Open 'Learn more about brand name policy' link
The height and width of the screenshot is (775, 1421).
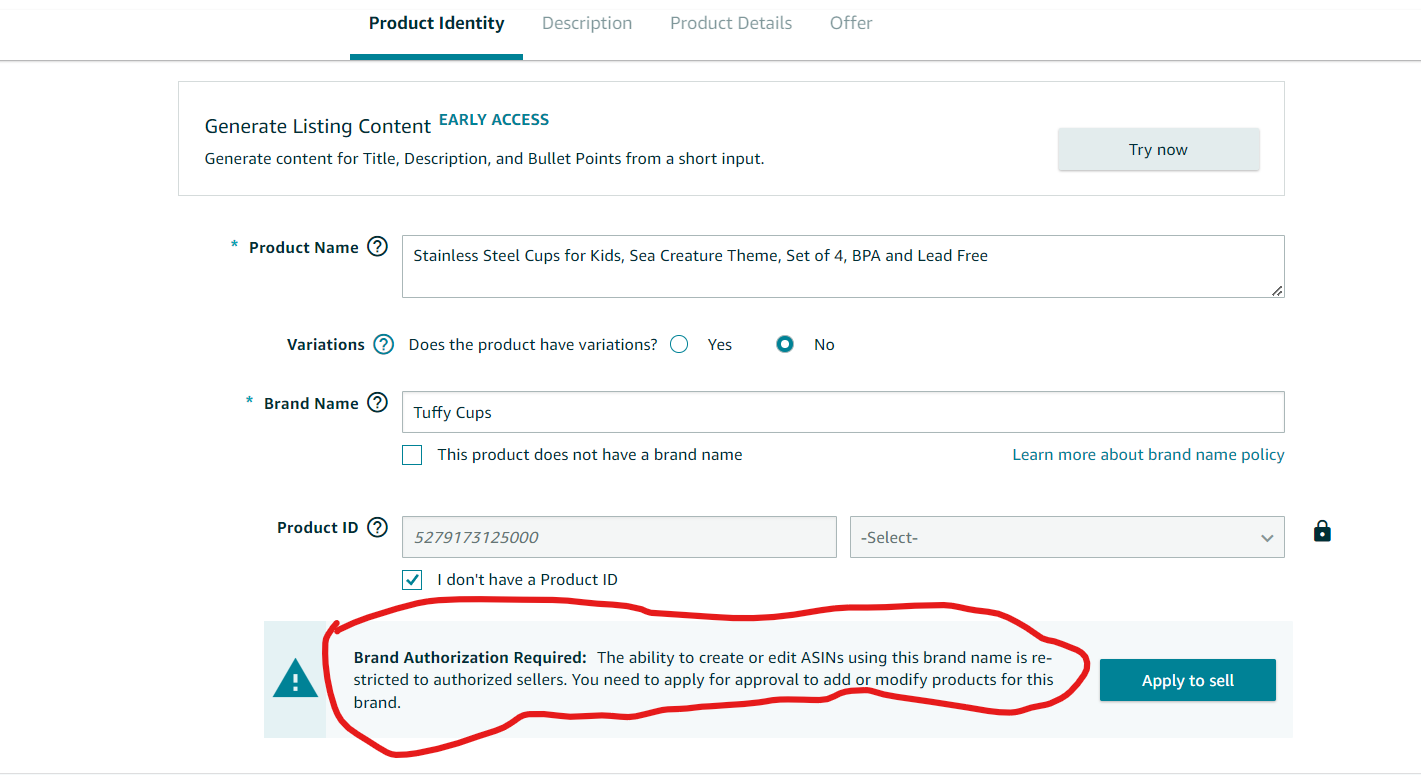click(1148, 454)
